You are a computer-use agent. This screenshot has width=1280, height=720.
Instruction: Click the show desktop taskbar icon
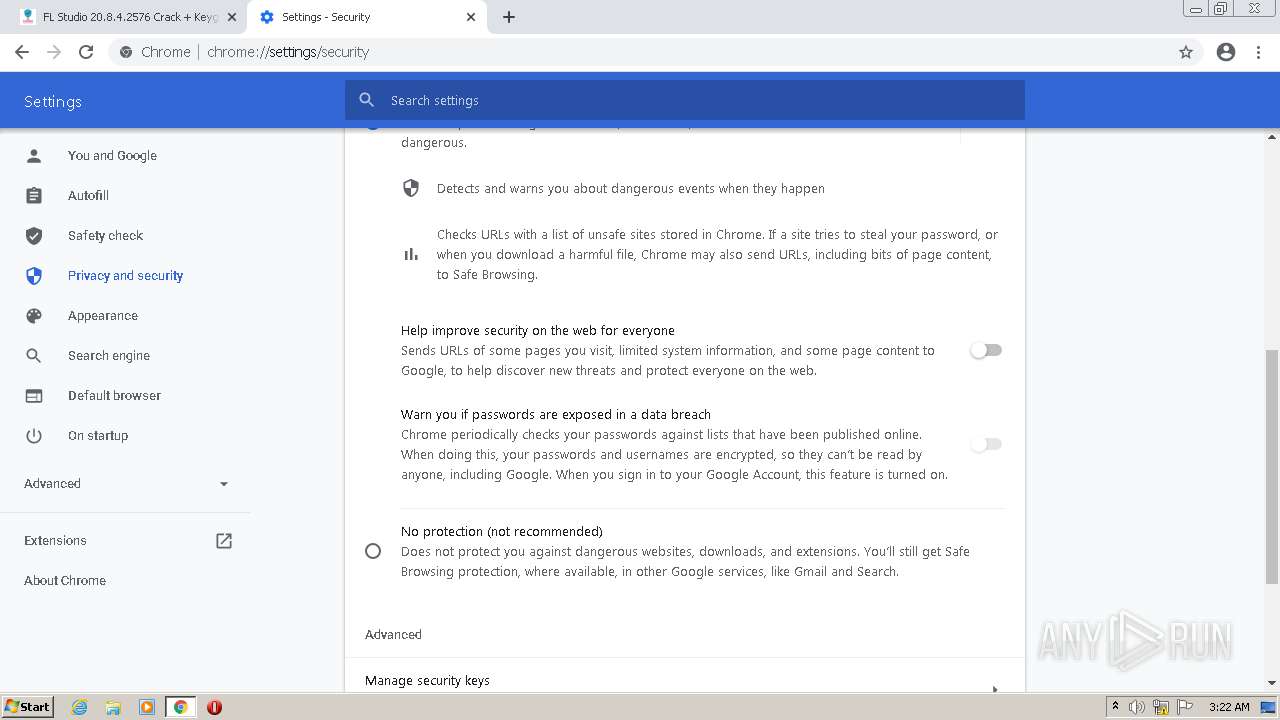pos(1269,707)
